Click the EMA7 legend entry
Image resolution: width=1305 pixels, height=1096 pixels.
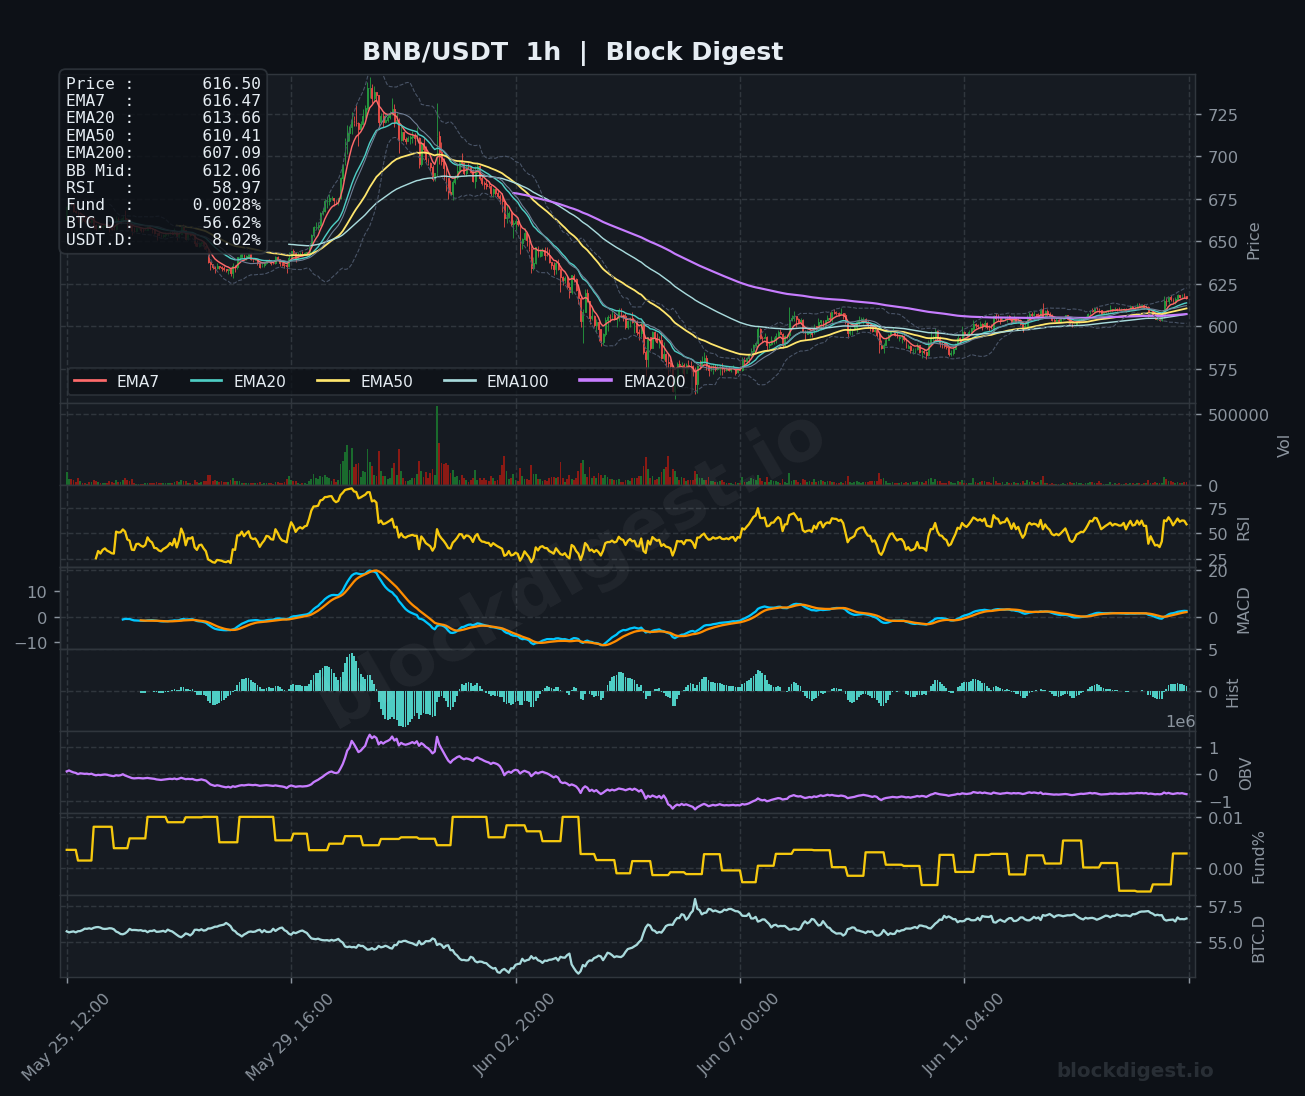116,381
